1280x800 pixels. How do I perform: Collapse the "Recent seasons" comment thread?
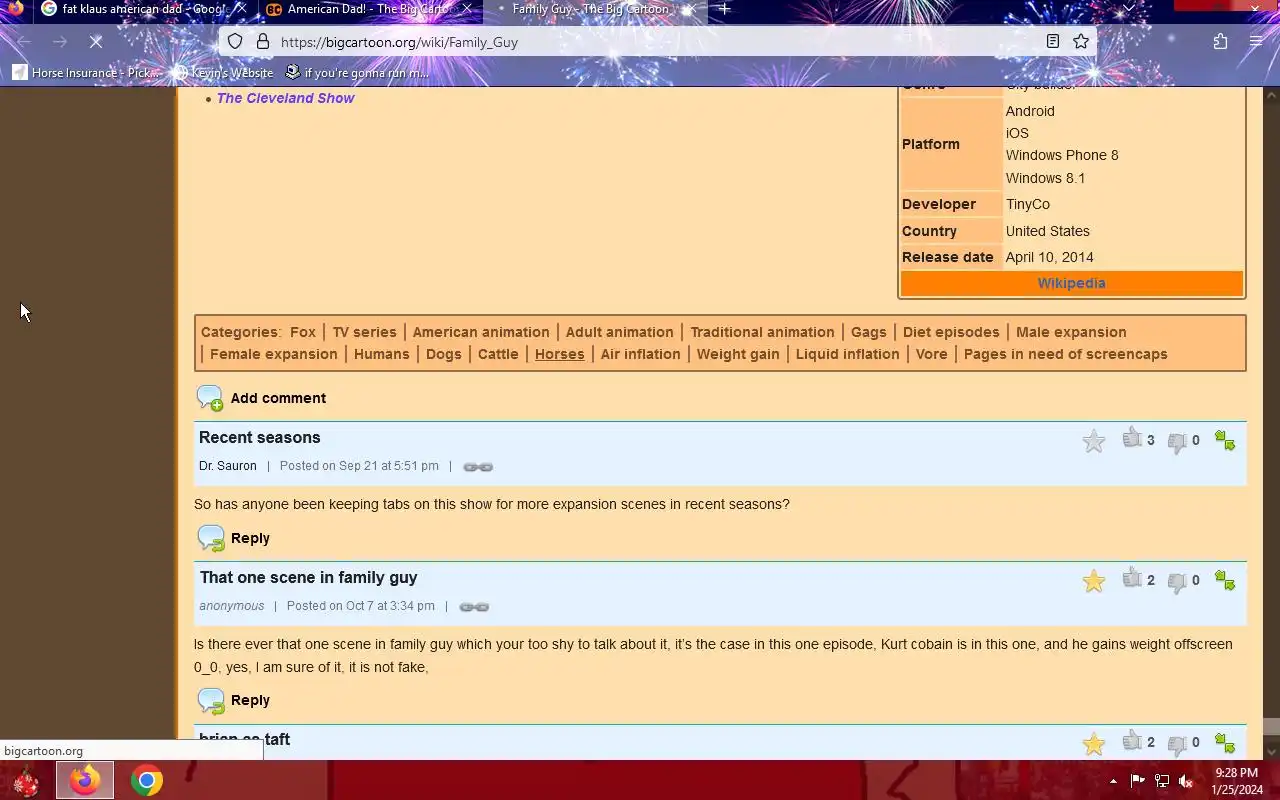1225,440
